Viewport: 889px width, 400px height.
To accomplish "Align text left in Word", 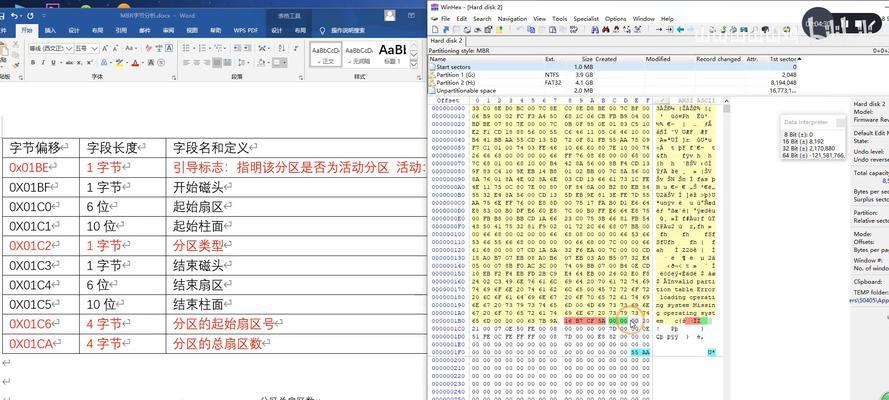I will [187, 62].
